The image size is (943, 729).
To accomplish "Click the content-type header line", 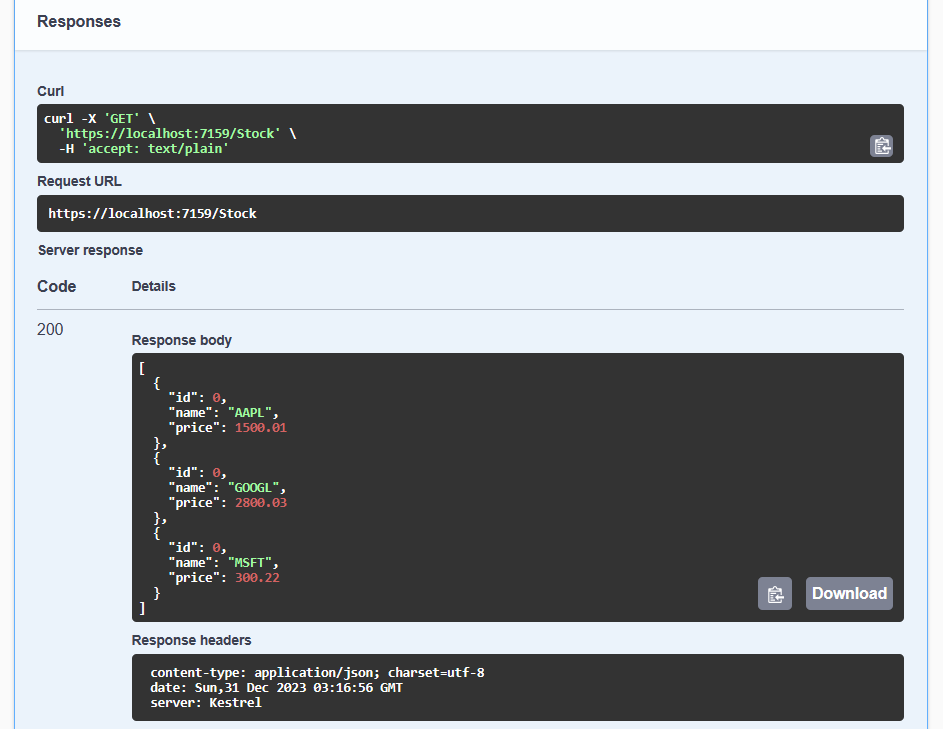I will (x=317, y=672).
